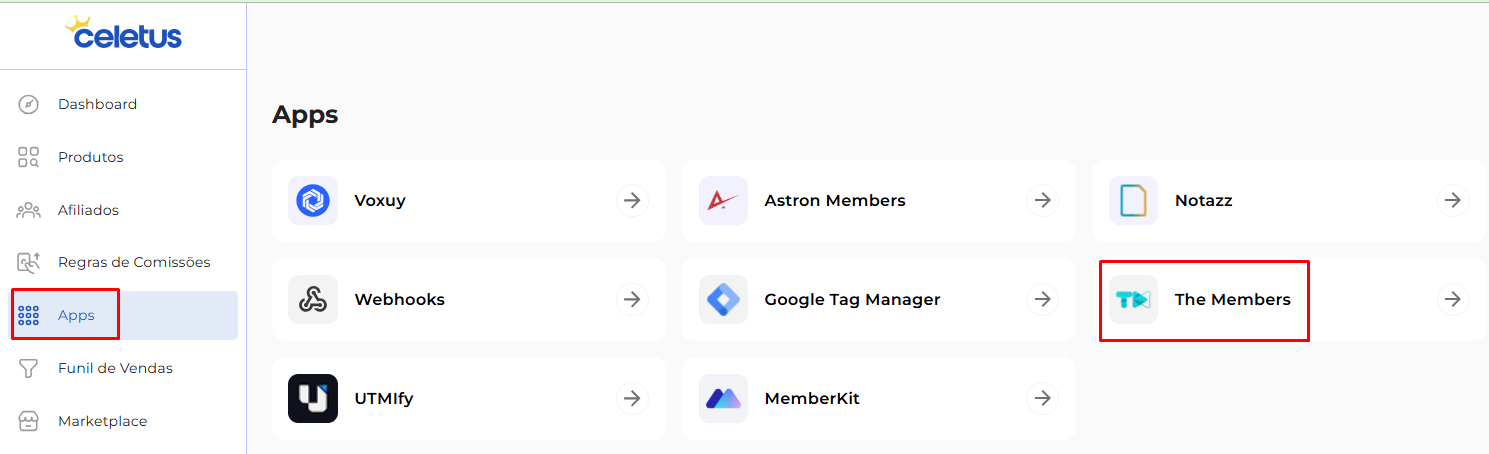This screenshot has height=454, width=1489.
Task: Click arrow next to Google Tag Manager
Action: [x=1043, y=299]
